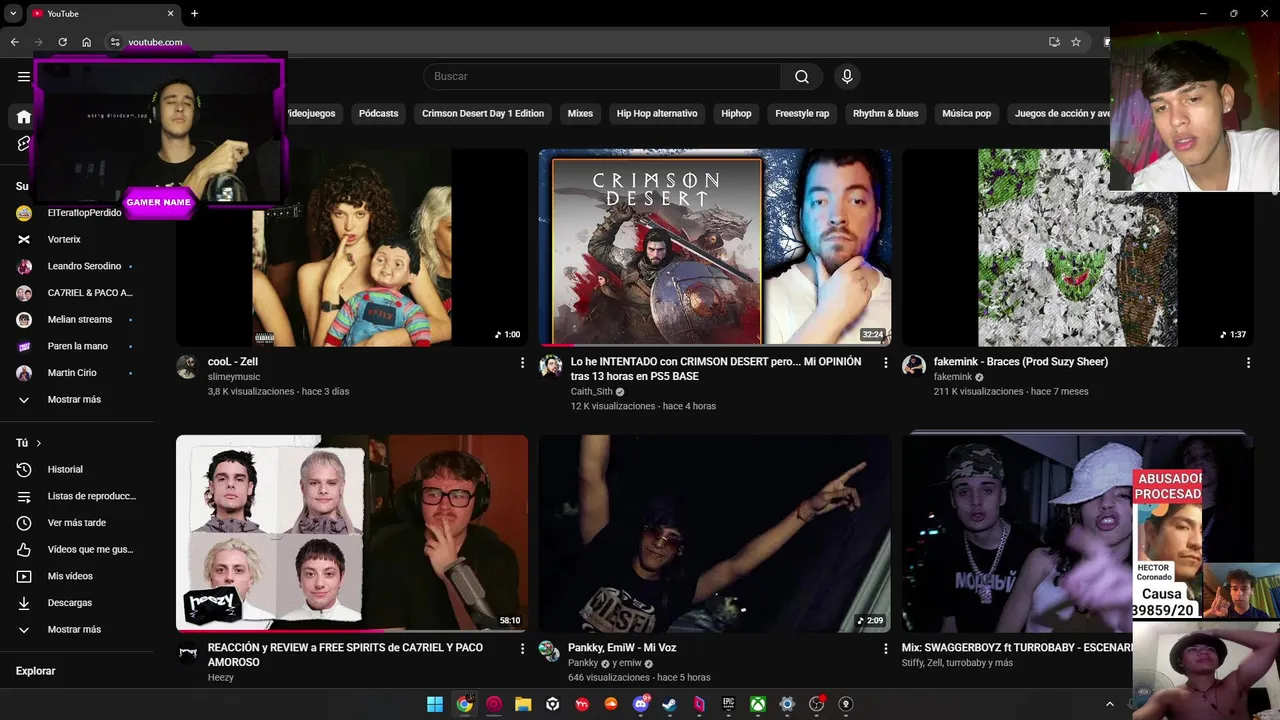Reload the page with refresh icon
This screenshot has height=720, width=1280.
click(62, 42)
